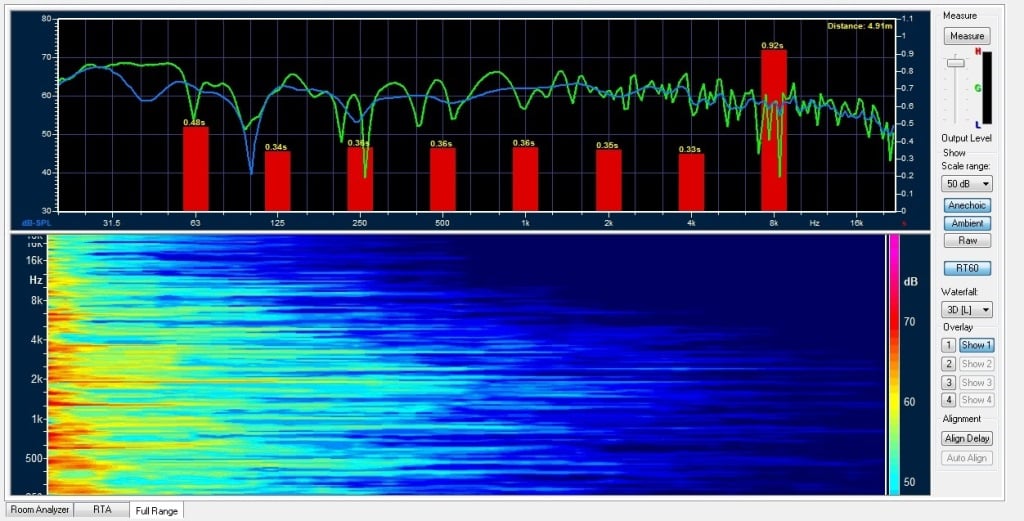This screenshot has width=1024, height=521.
Task: Open the Scale range dropdown
Action: click(967, 184)
